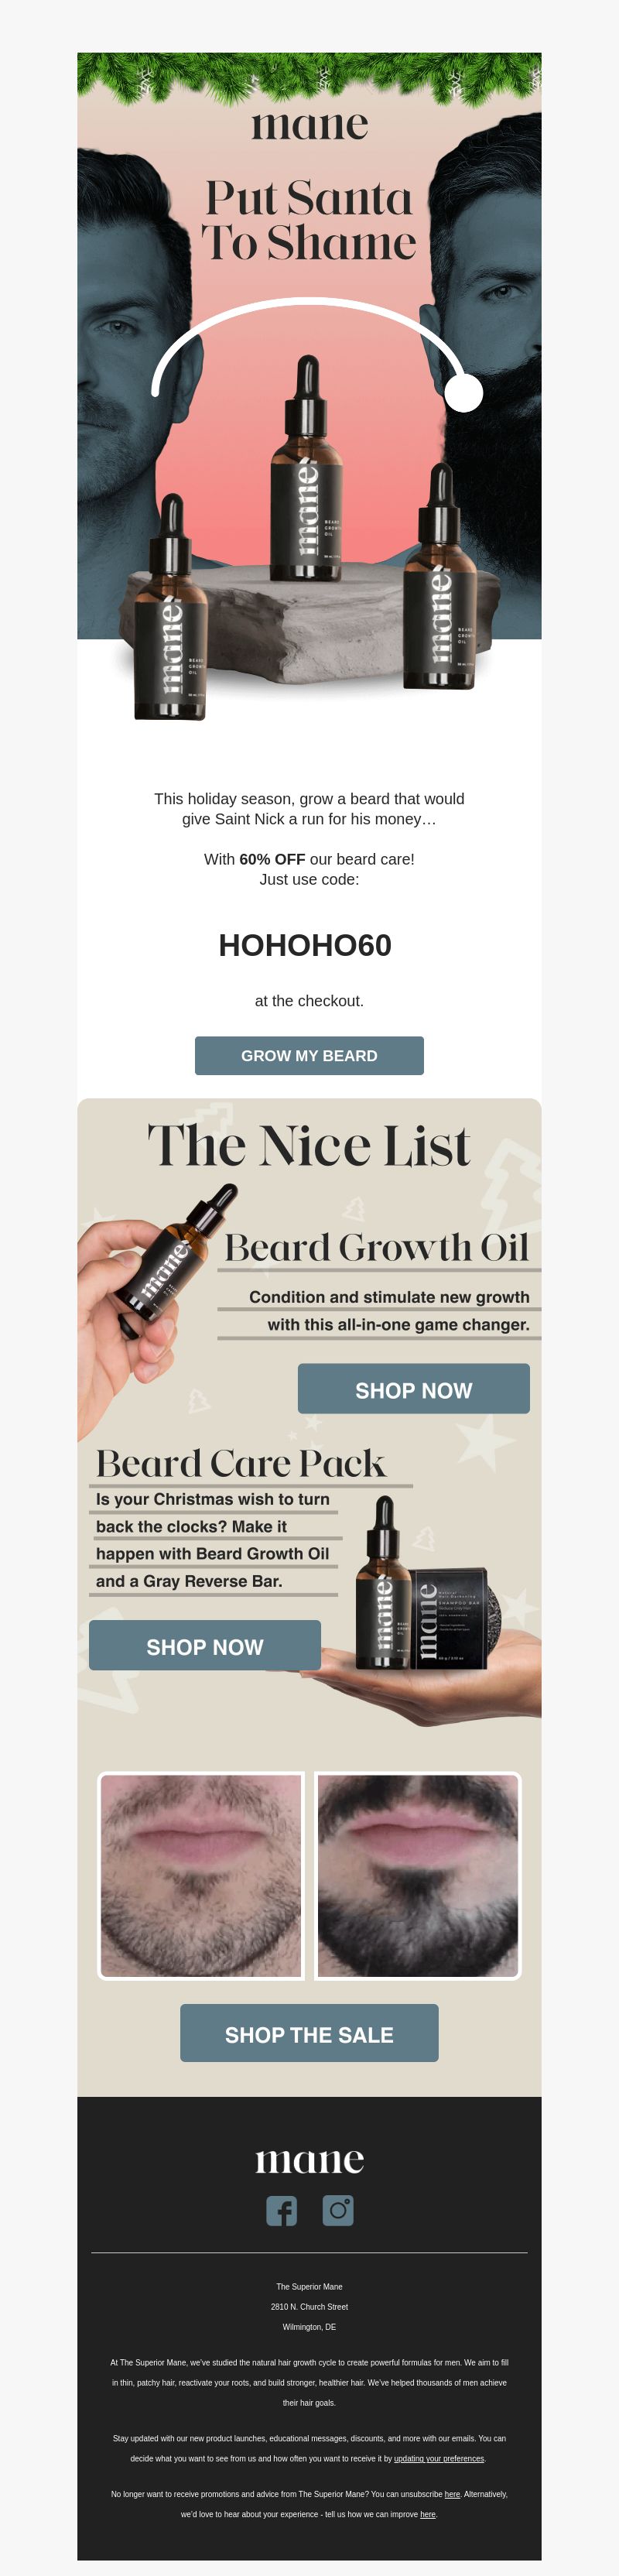619x2576 pixels.
Task: Click the SHOP THE SALE button
Action: (x=309, y=2034)
